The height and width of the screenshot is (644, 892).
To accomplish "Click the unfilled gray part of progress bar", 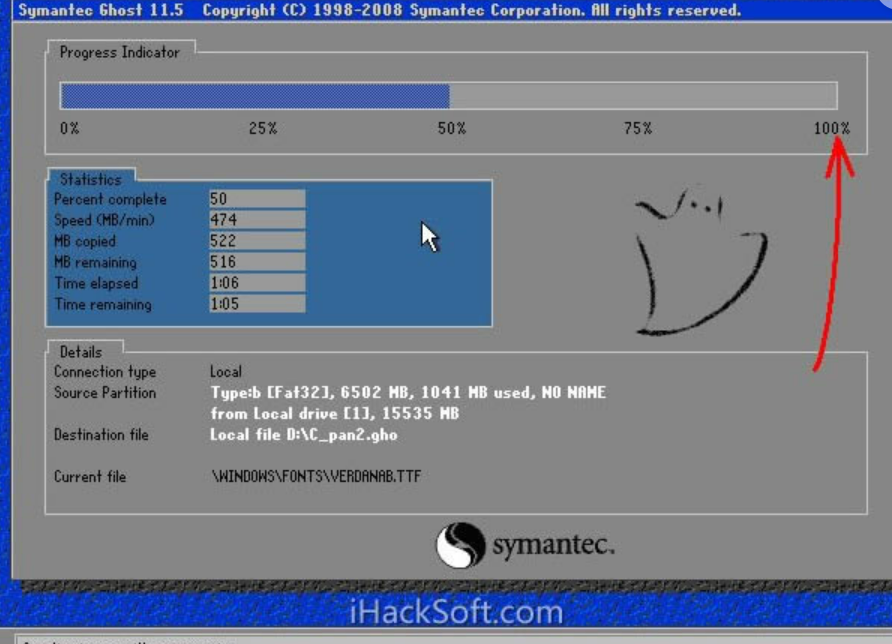I will pyautogui.click(x=642, y=96).
